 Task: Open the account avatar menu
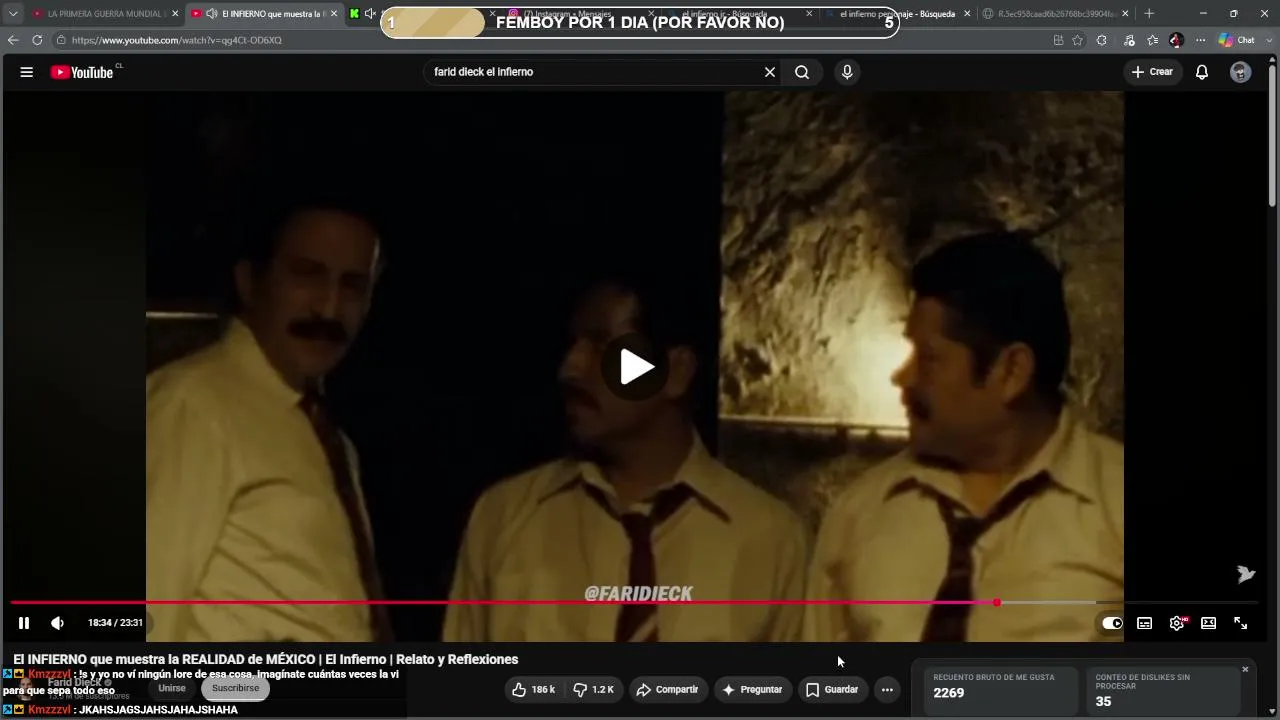coord(1240,72)
